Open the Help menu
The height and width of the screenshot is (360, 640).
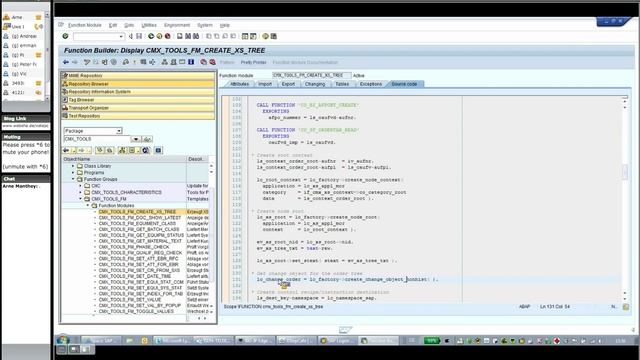[225, 25]
